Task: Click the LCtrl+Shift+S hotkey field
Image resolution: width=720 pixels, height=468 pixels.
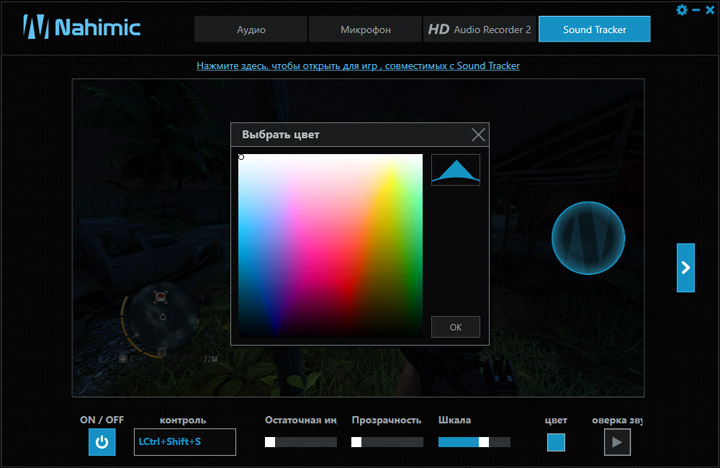Action: (x=185, y=442)
